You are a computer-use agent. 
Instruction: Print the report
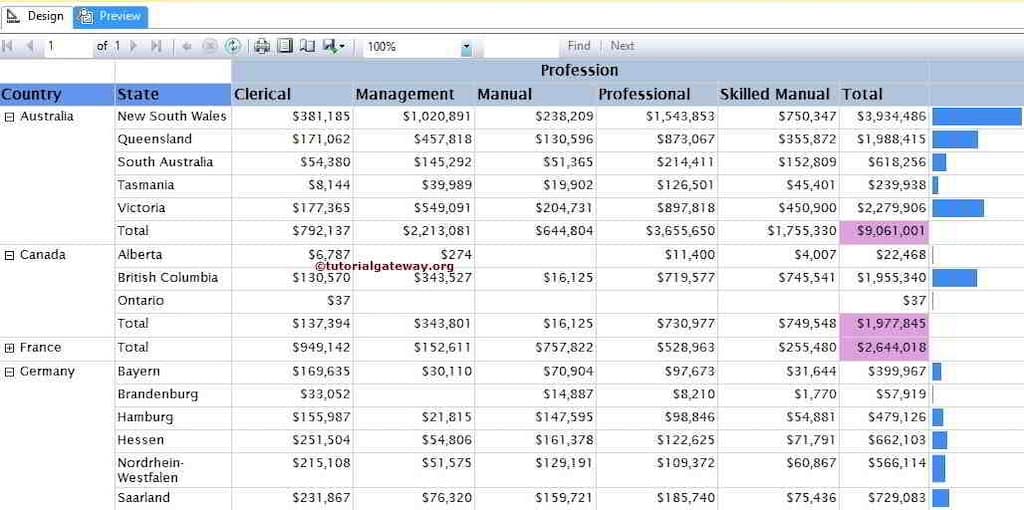[262, 46]
